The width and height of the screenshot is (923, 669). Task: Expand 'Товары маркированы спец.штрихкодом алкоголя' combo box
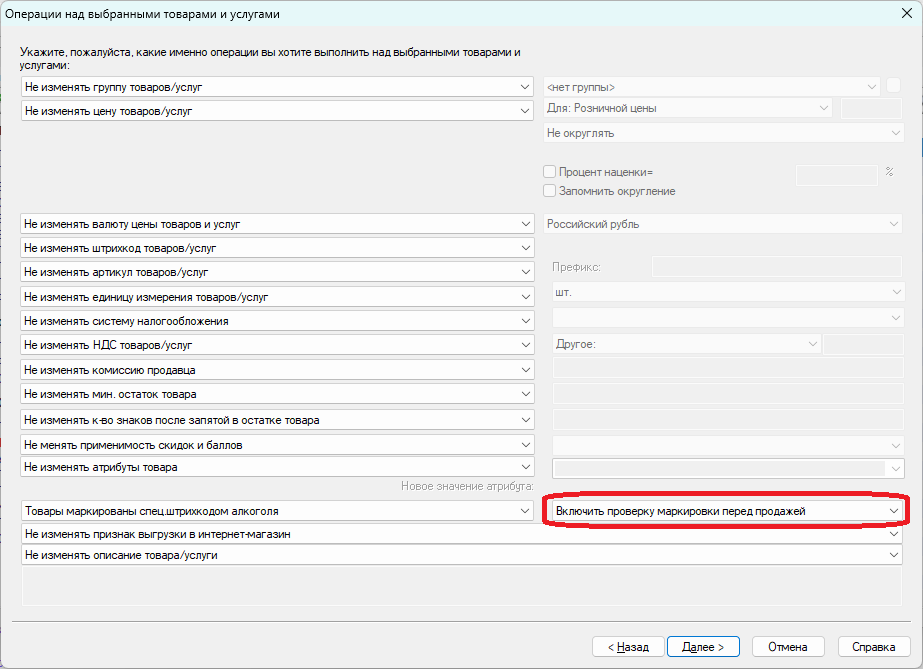(x=277, y=511)
